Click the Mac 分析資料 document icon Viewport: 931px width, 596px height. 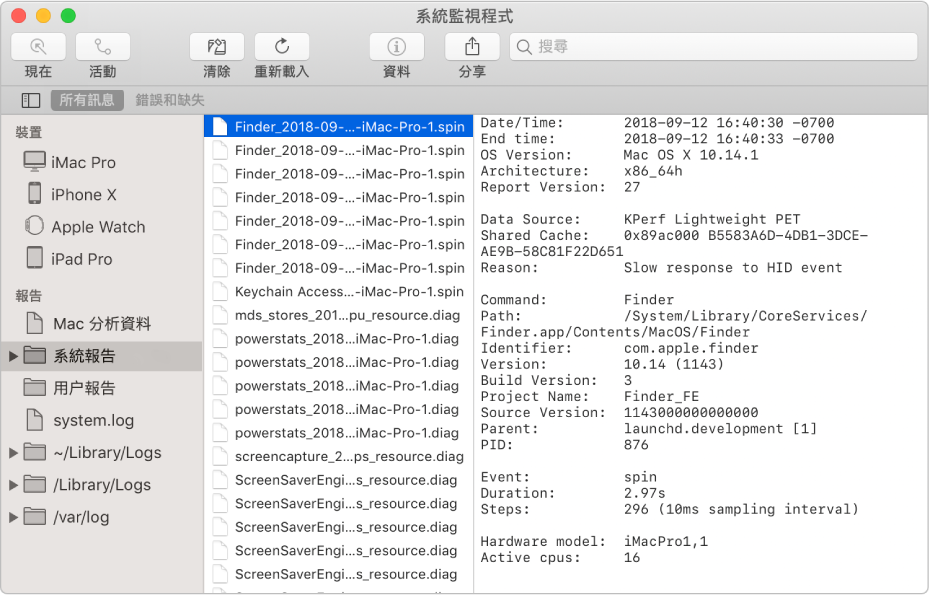point(34,323)
